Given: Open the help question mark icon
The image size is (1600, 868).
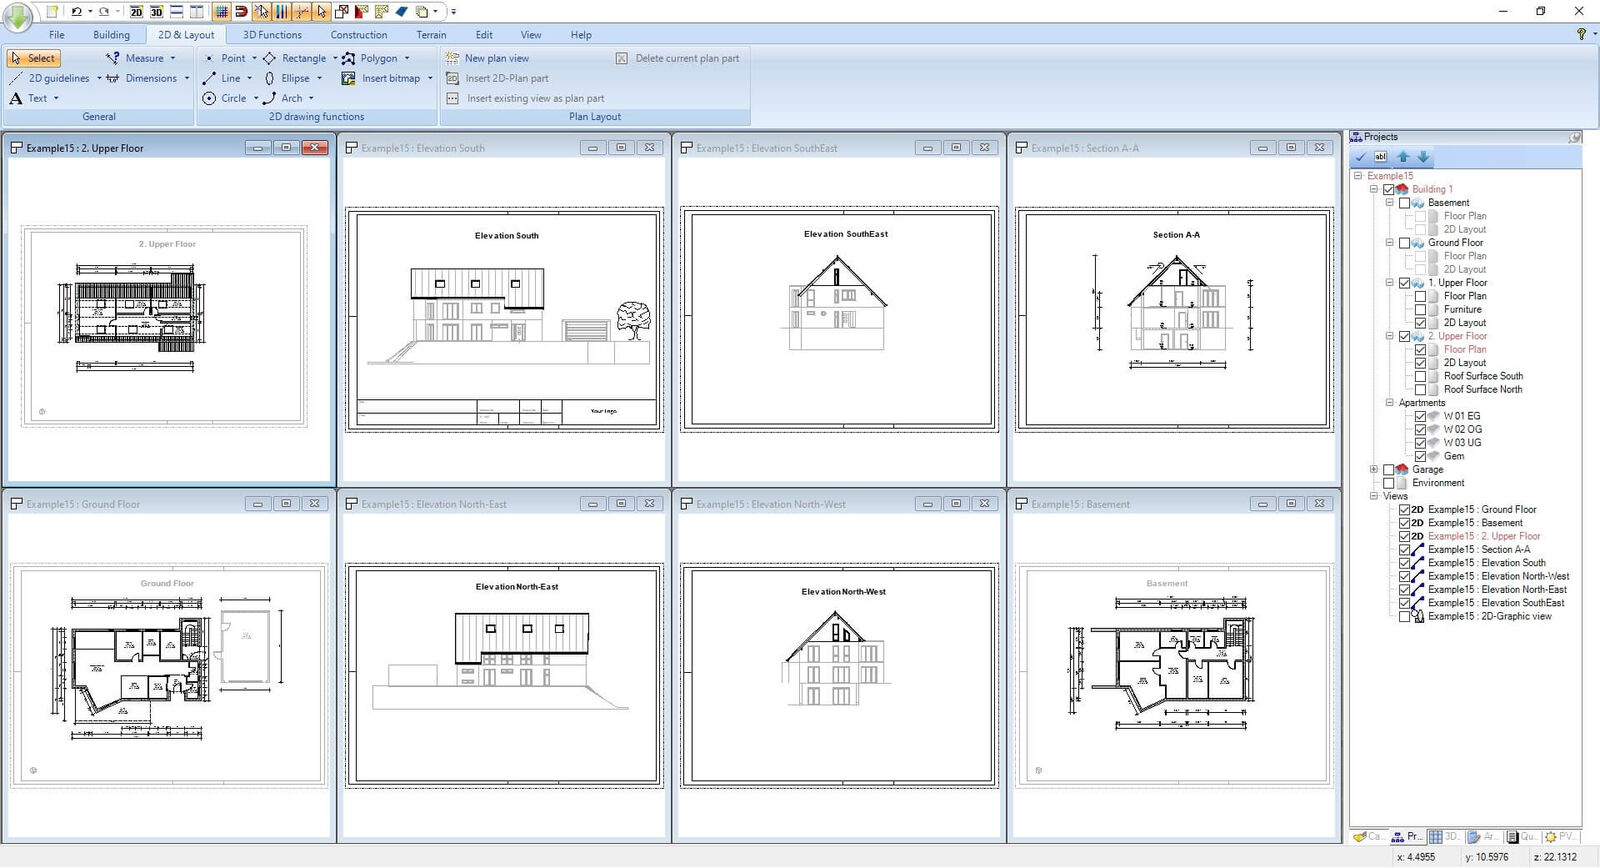Looking at the screenshot, I should click(x=1581, y=34).
